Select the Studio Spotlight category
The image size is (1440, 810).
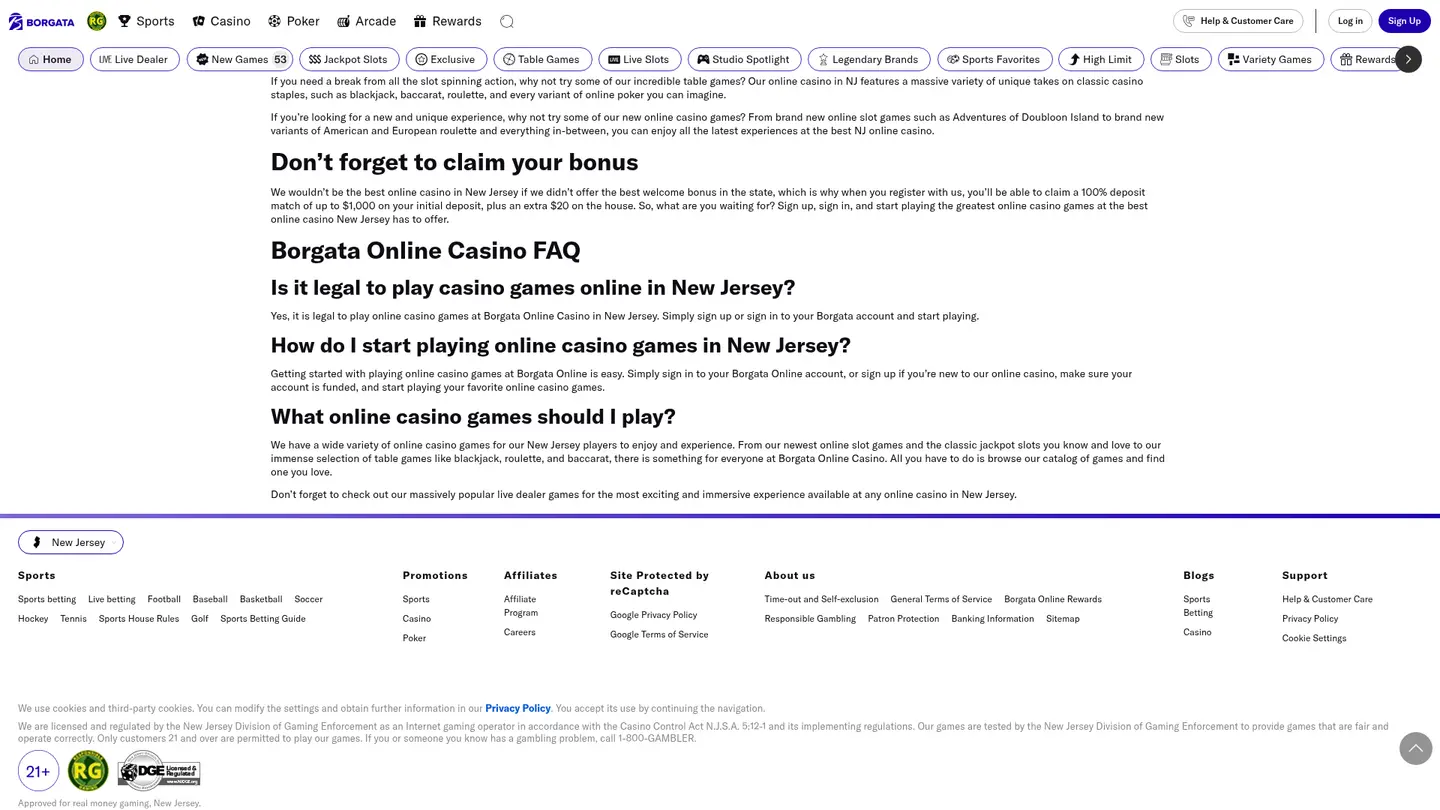point(744,59)
